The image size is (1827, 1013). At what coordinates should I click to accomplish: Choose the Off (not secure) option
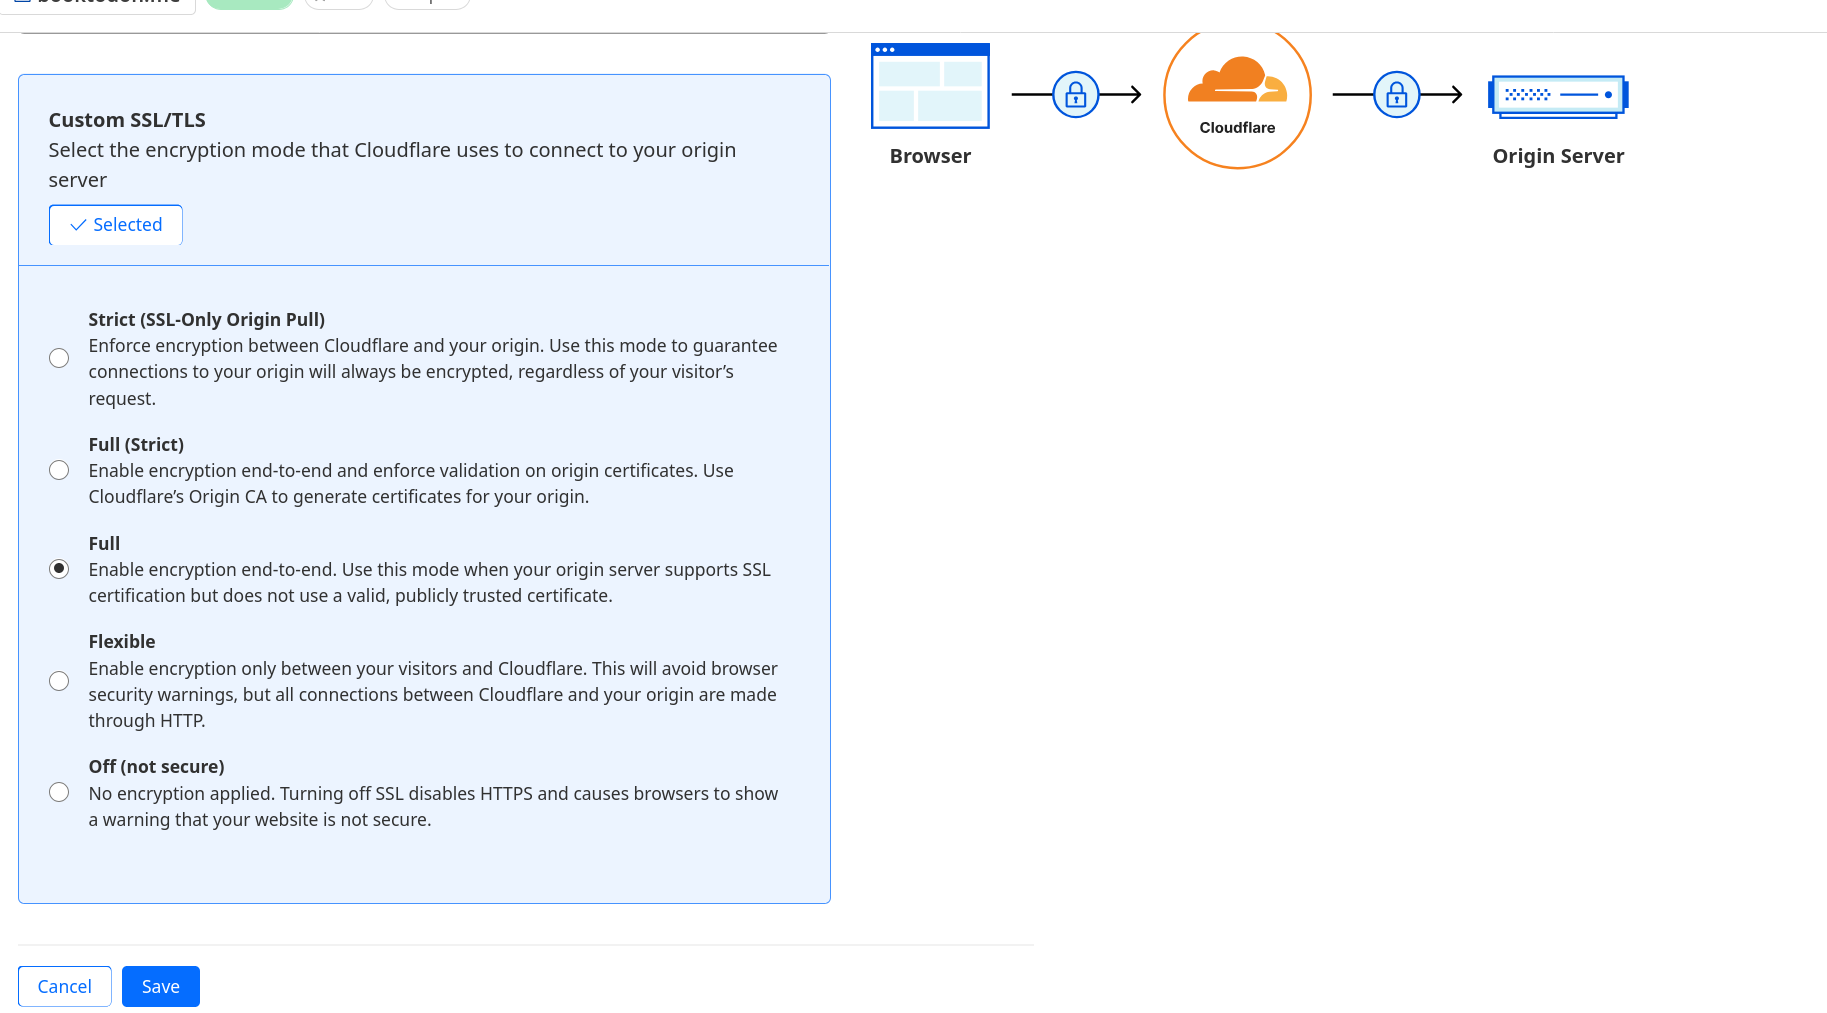[x=59, y=792]
